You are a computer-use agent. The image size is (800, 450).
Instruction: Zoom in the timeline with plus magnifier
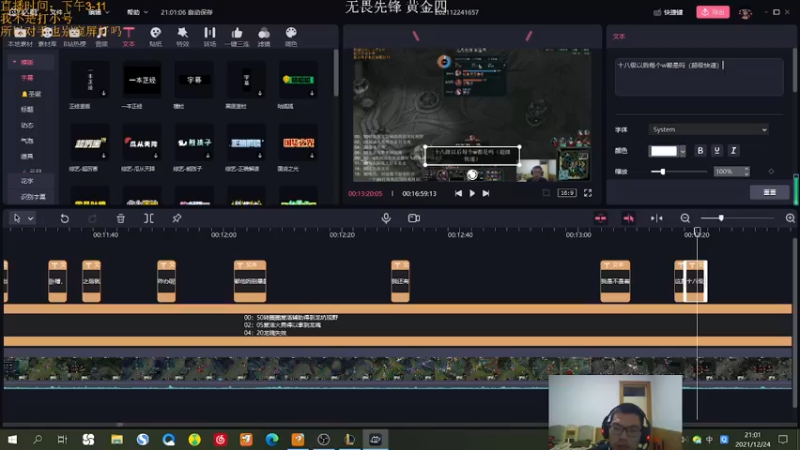pyautogui.click(x=790, y=218)
